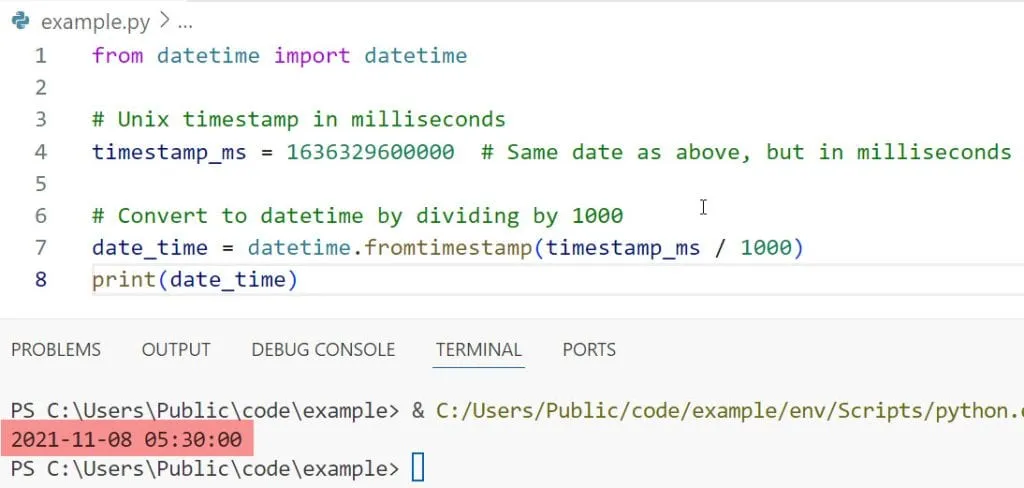Click the 'Convert to datetime' comment line
Screen dimensions: 1024x488
point(357,216)
